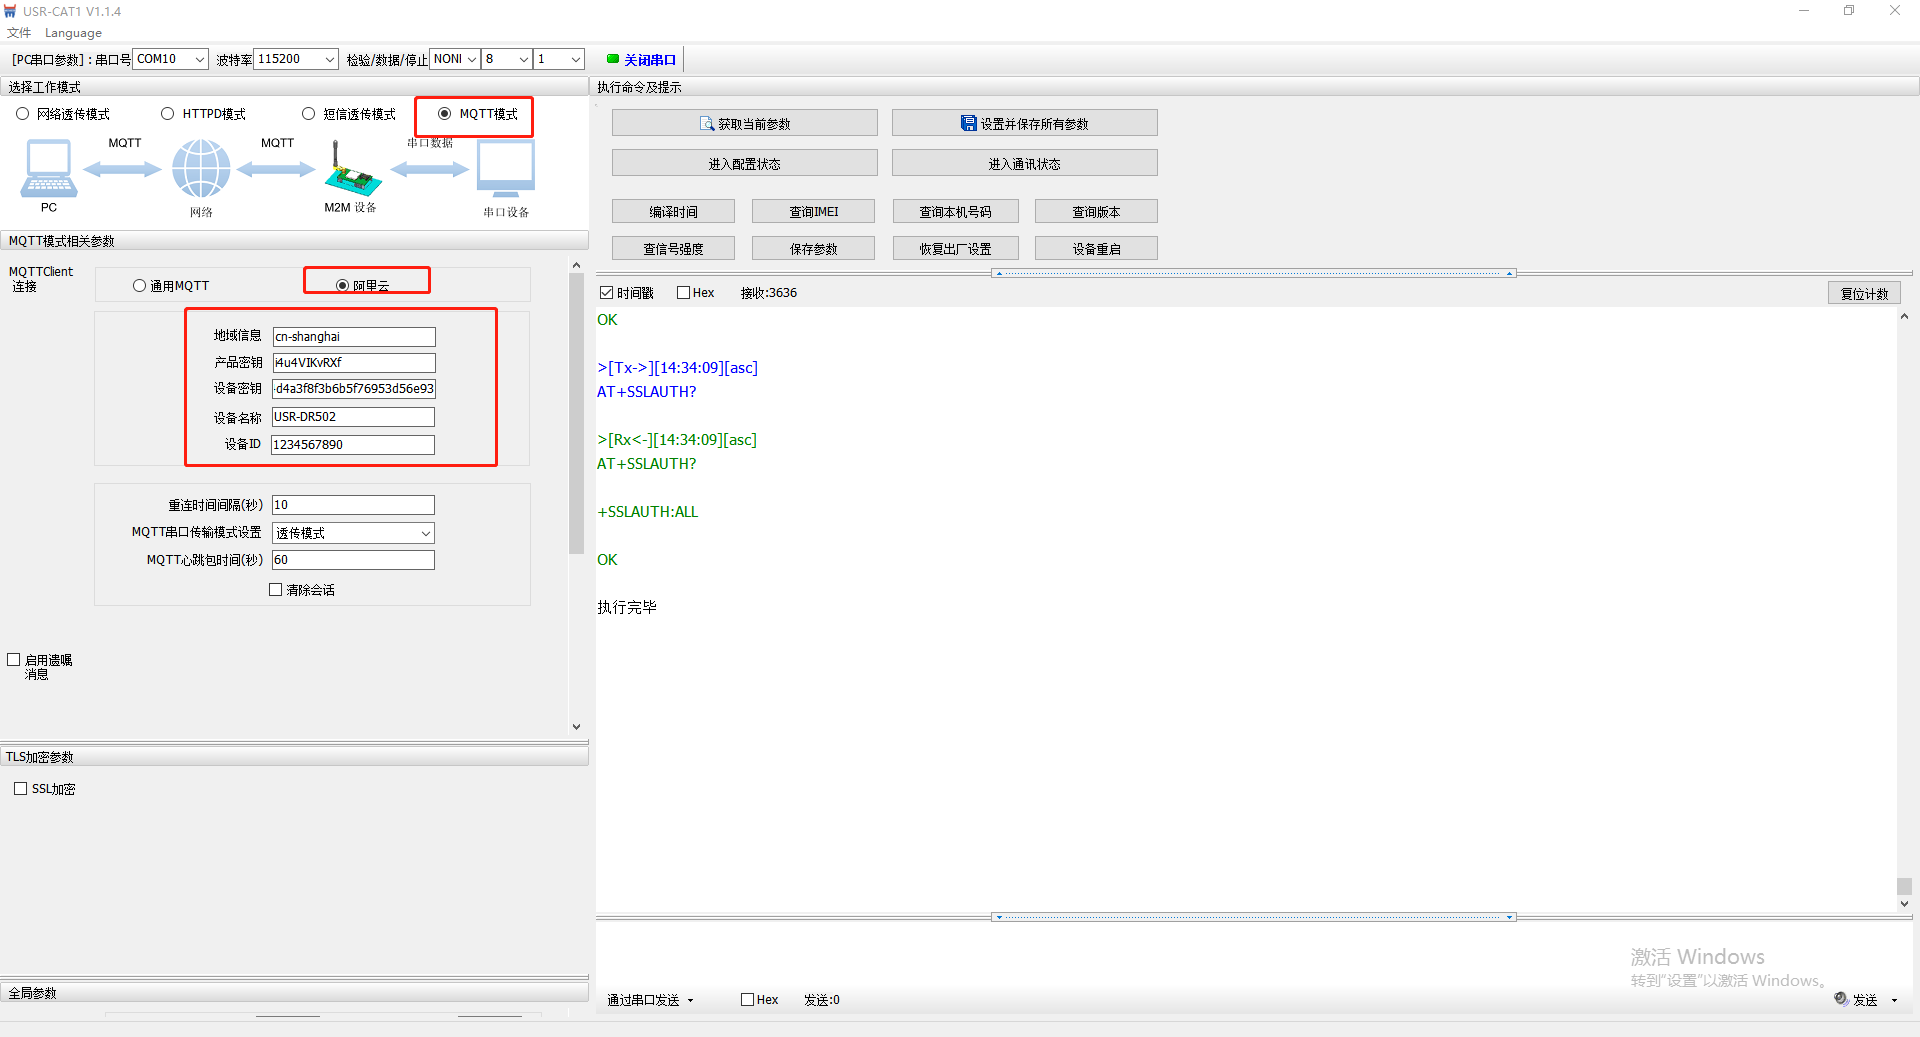The height and width of the screenshot is (1037, 1920).
Task: Click the PC laptop icon in diagram
Action: pos(48,168)
